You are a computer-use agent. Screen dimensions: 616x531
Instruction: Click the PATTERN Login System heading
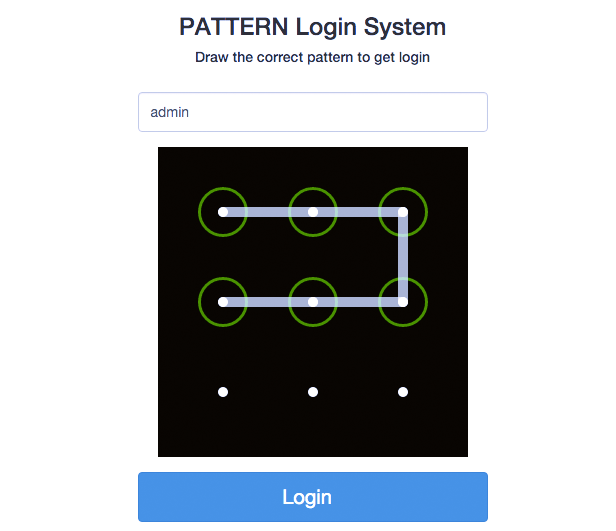313,27
